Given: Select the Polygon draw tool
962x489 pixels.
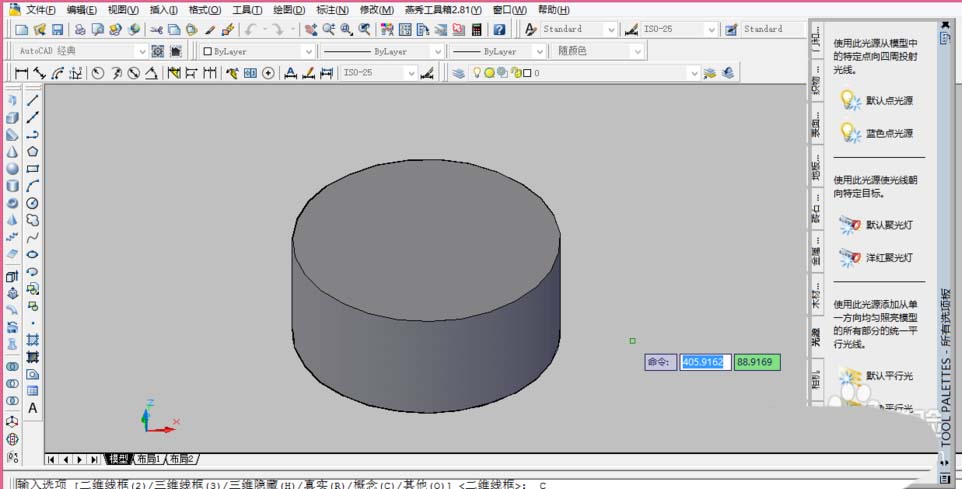Looking at the screenshot, I should [x=33, y=152].
